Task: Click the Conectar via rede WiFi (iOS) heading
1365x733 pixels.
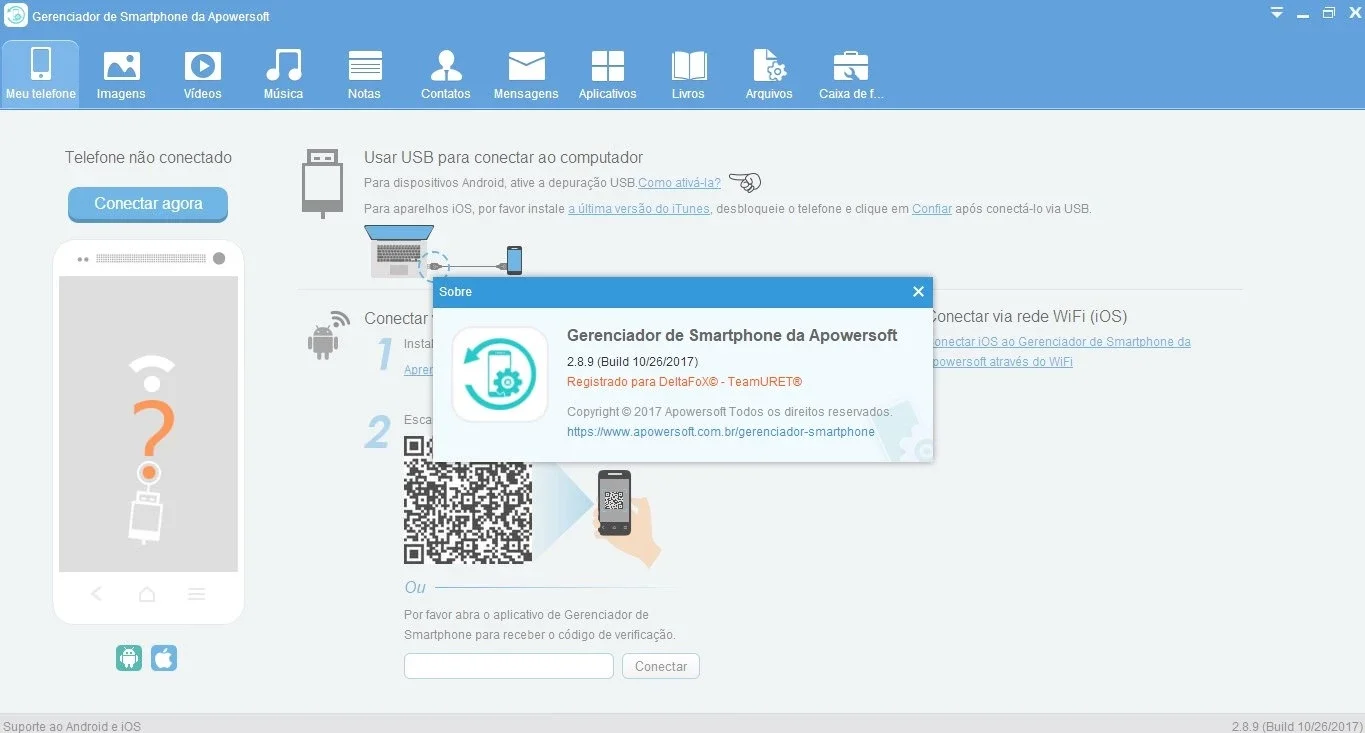Action: pyautogui.click(x=1029, y=317)
